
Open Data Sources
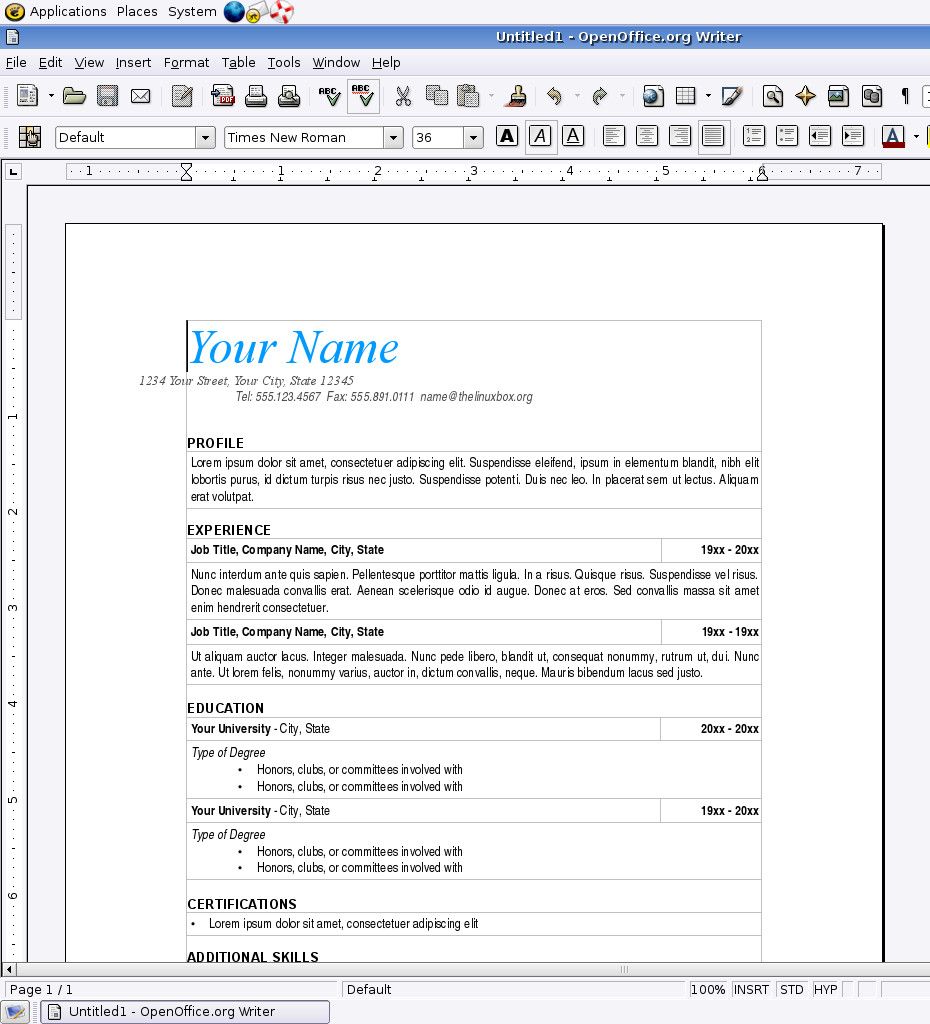(872, 97)
